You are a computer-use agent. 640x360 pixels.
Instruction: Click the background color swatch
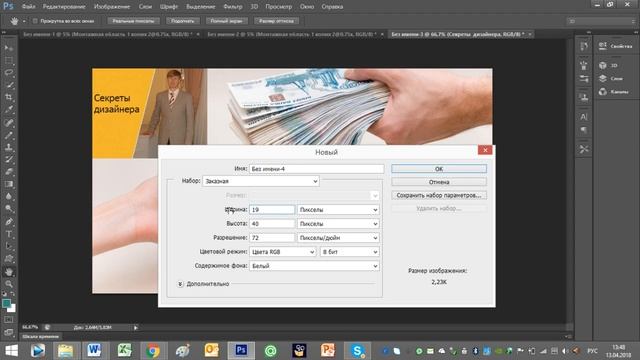(x=12, y=309)
